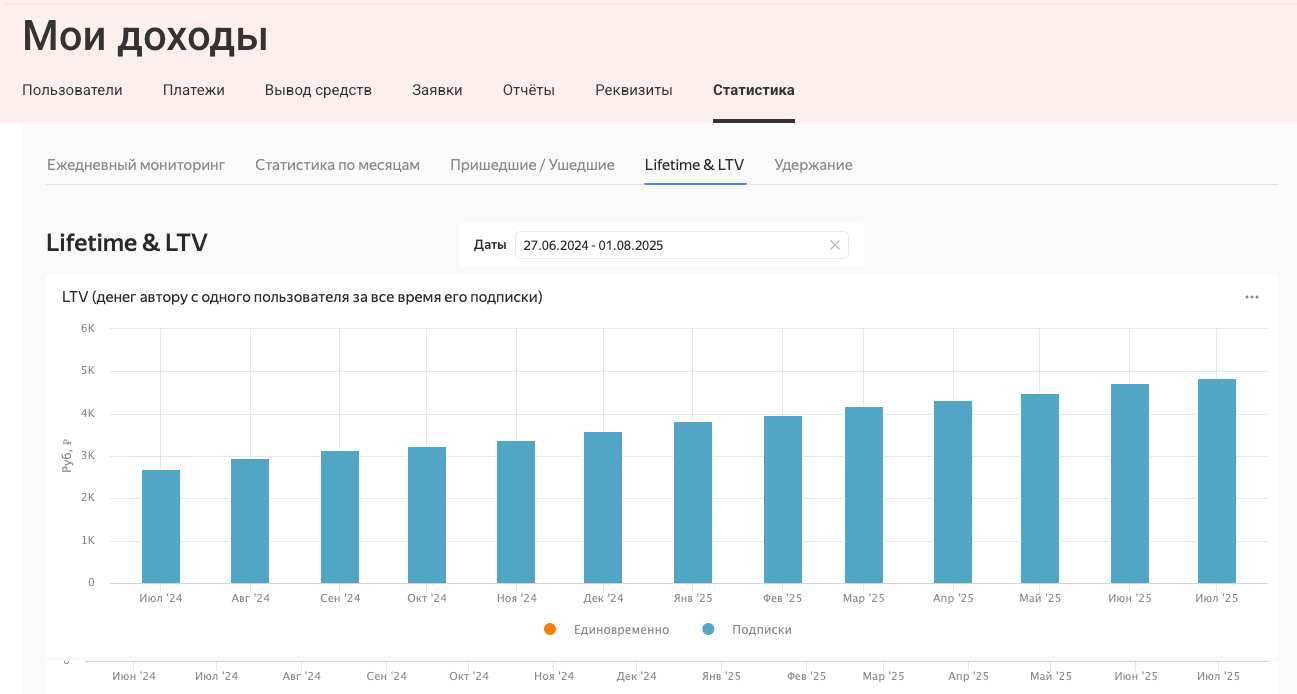Viewport: 1297px width, 694px height.
Task: Select the Lifetime & LTV tab
Action: 694,165
